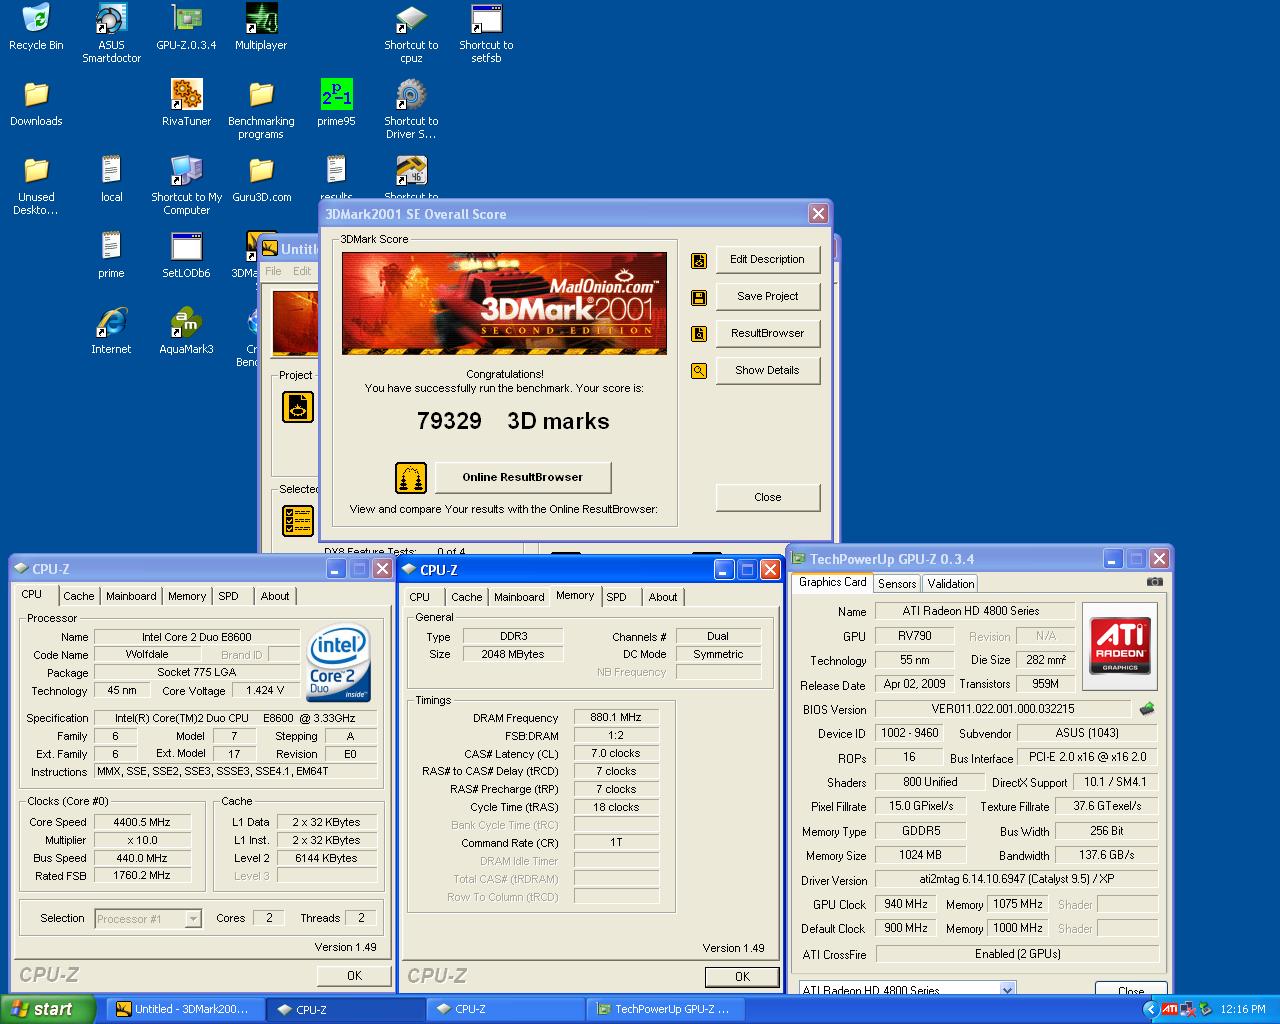This screenshot has height=1024, width=1280.
Task: Switch to the TechPowerUp GPU-Z taskbar button
Action: pos(668,1009)
